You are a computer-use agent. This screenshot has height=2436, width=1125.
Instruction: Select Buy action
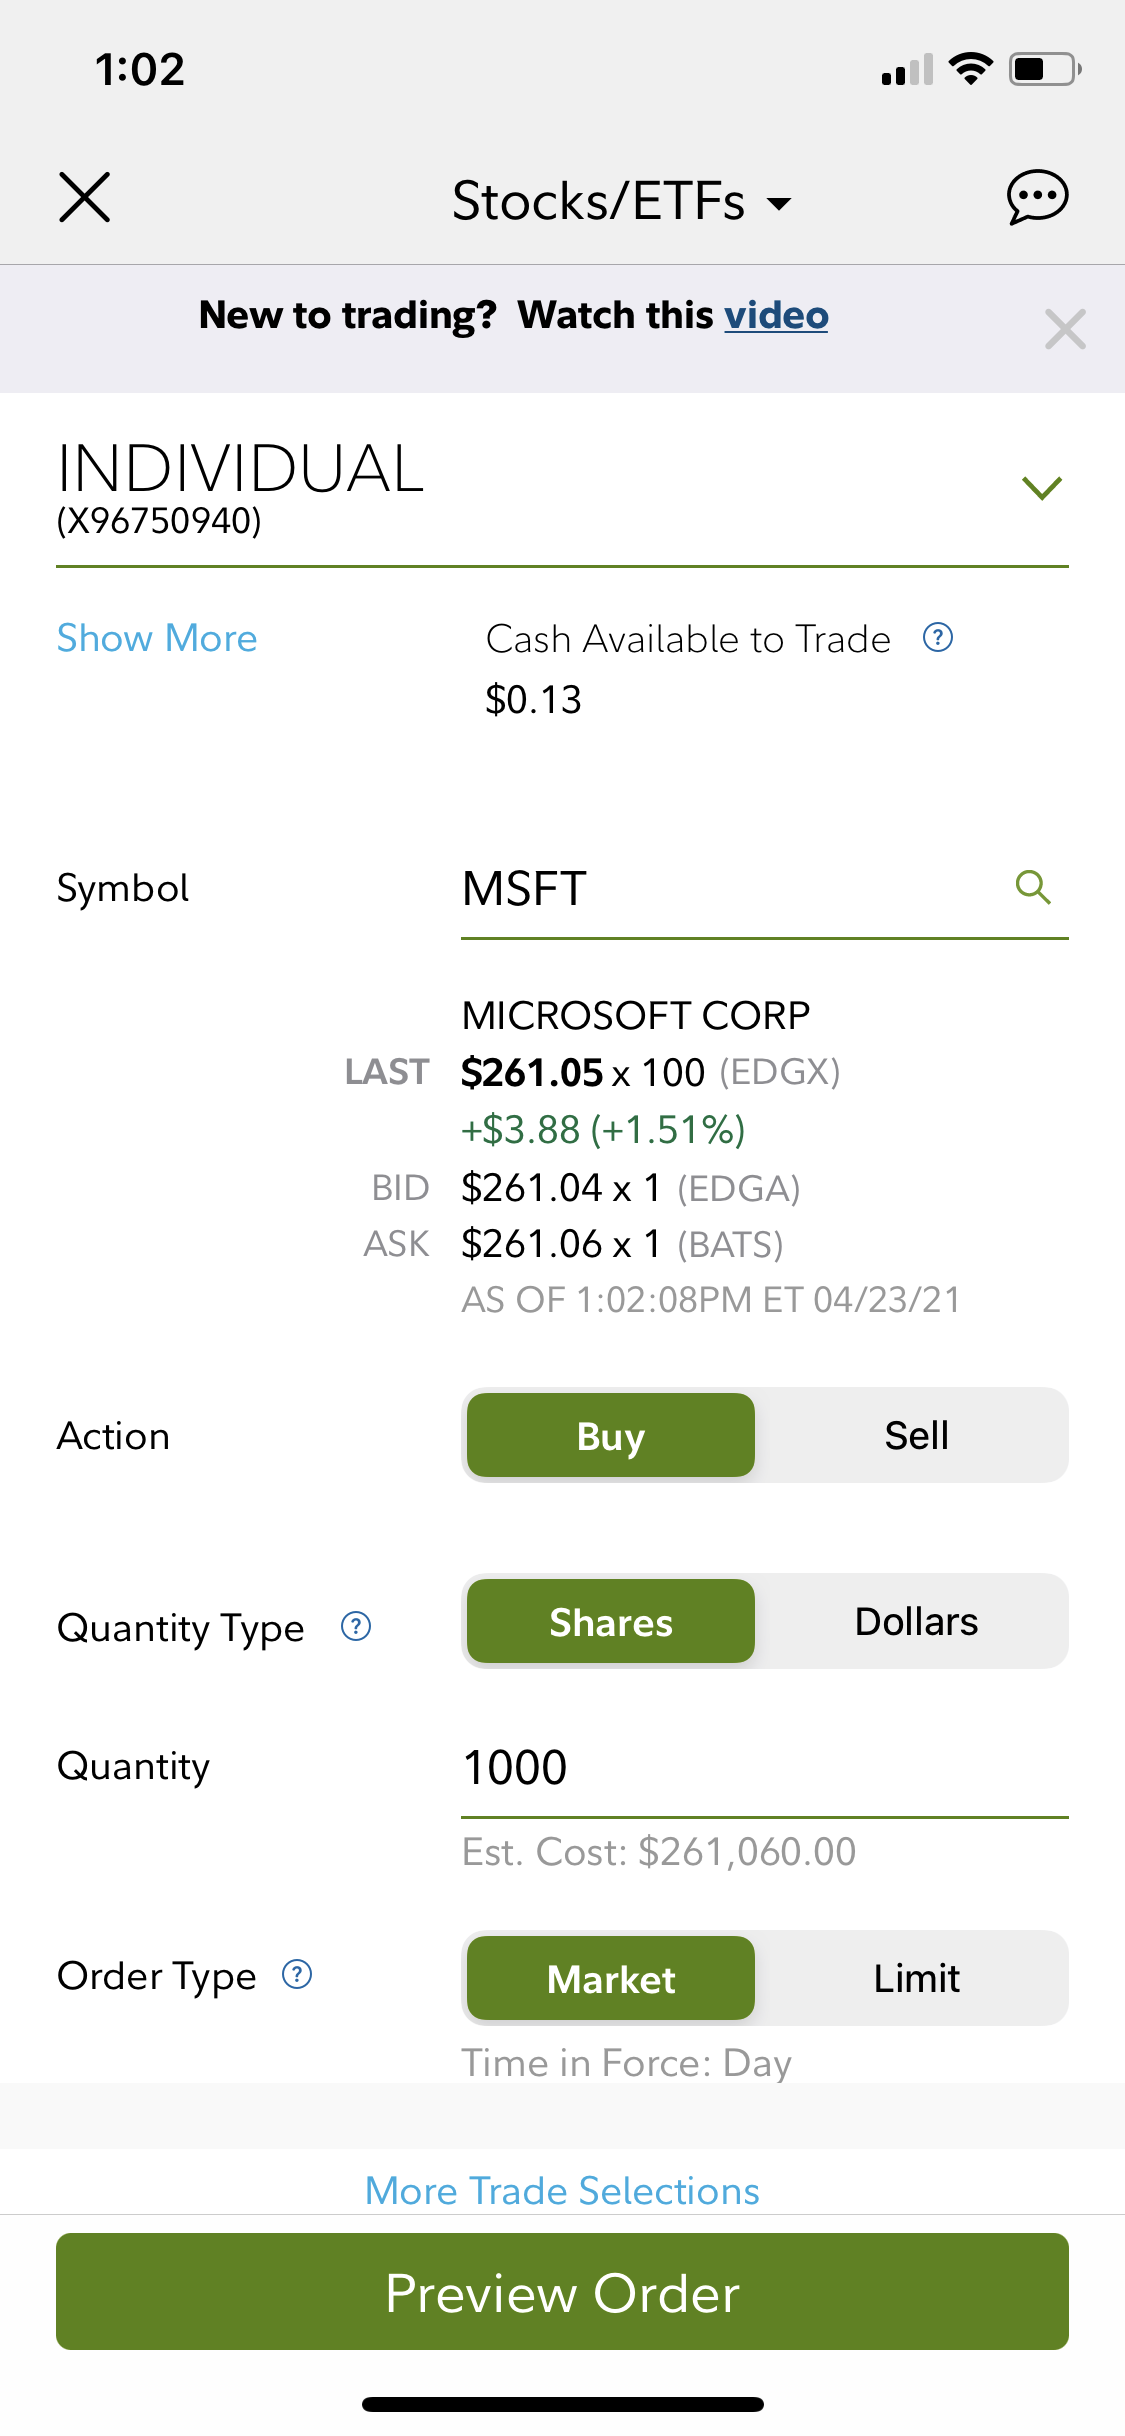[611, 1435]
